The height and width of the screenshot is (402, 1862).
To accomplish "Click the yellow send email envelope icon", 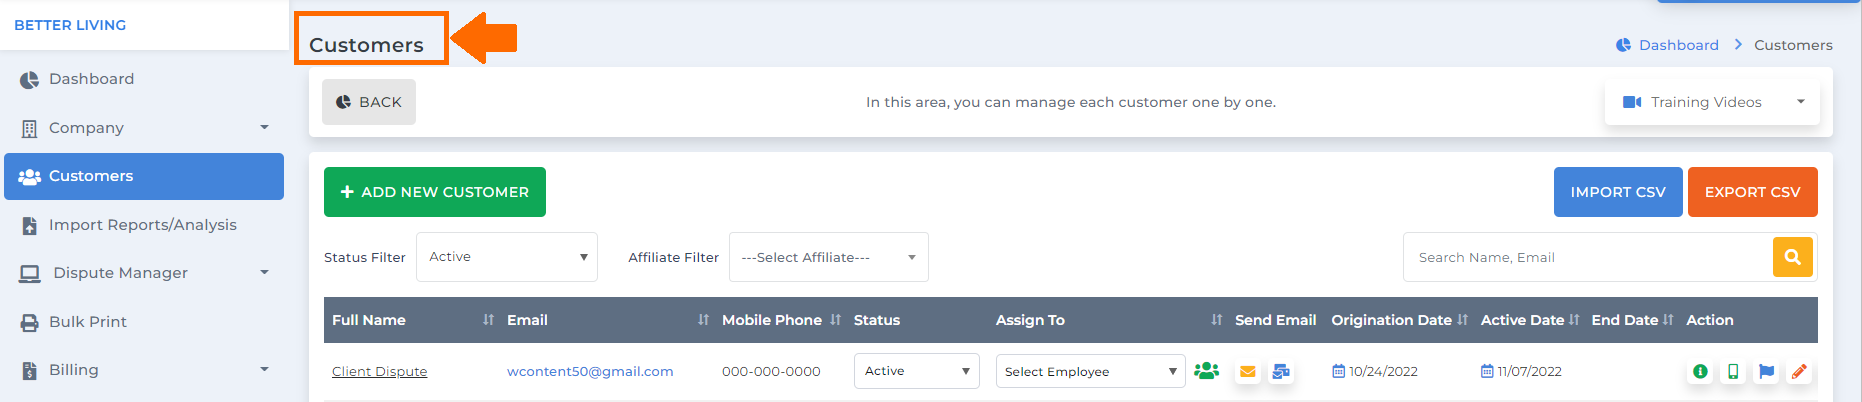I will (x=1247, y=372).
